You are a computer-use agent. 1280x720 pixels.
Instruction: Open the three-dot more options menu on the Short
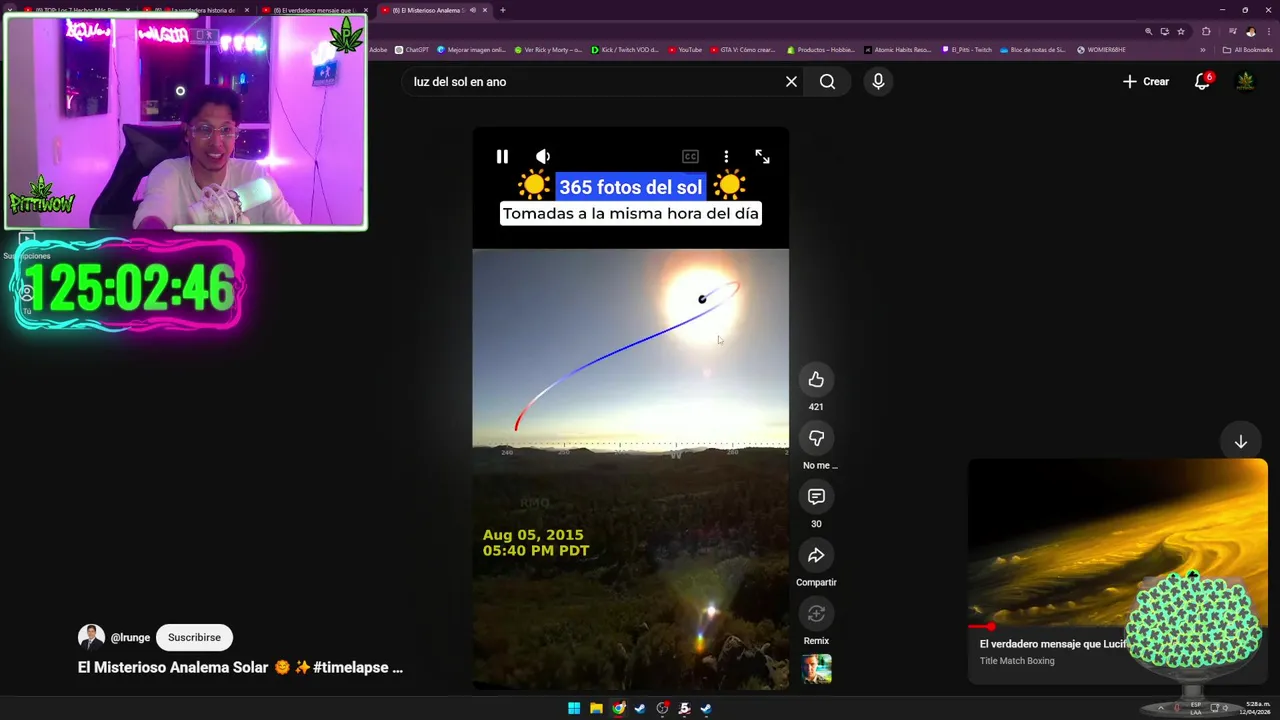click(726, 156)
